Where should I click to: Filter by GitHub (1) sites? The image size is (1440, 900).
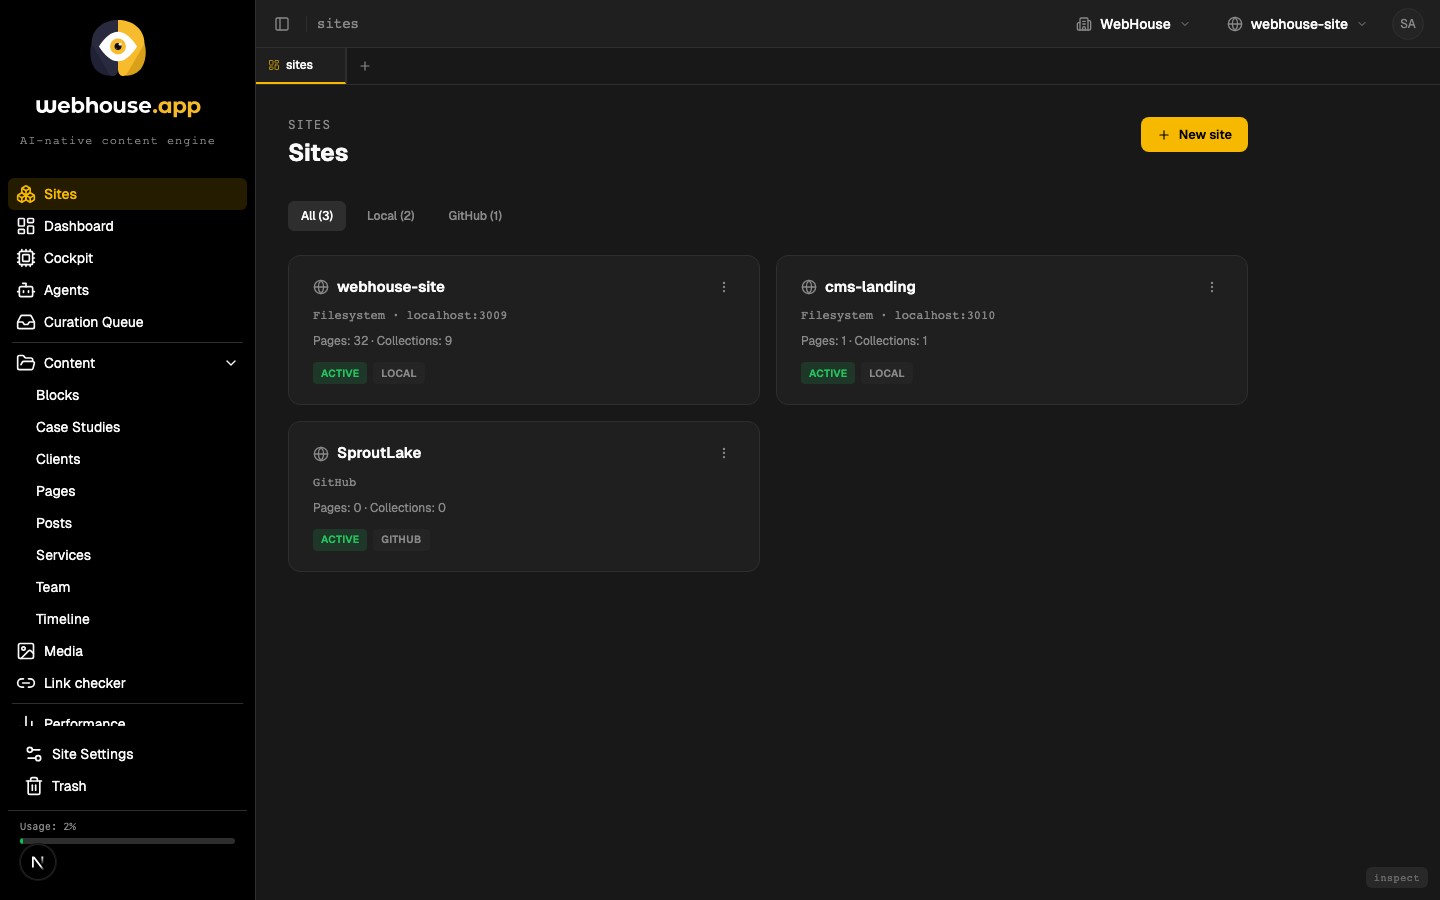coord(475,216)
